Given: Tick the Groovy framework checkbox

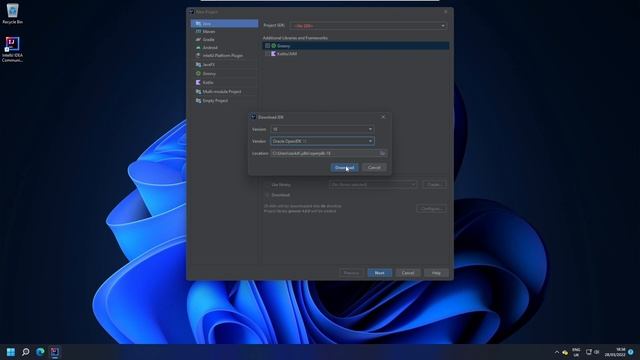Looking at the screenshot, I should (x=267, y=46).
